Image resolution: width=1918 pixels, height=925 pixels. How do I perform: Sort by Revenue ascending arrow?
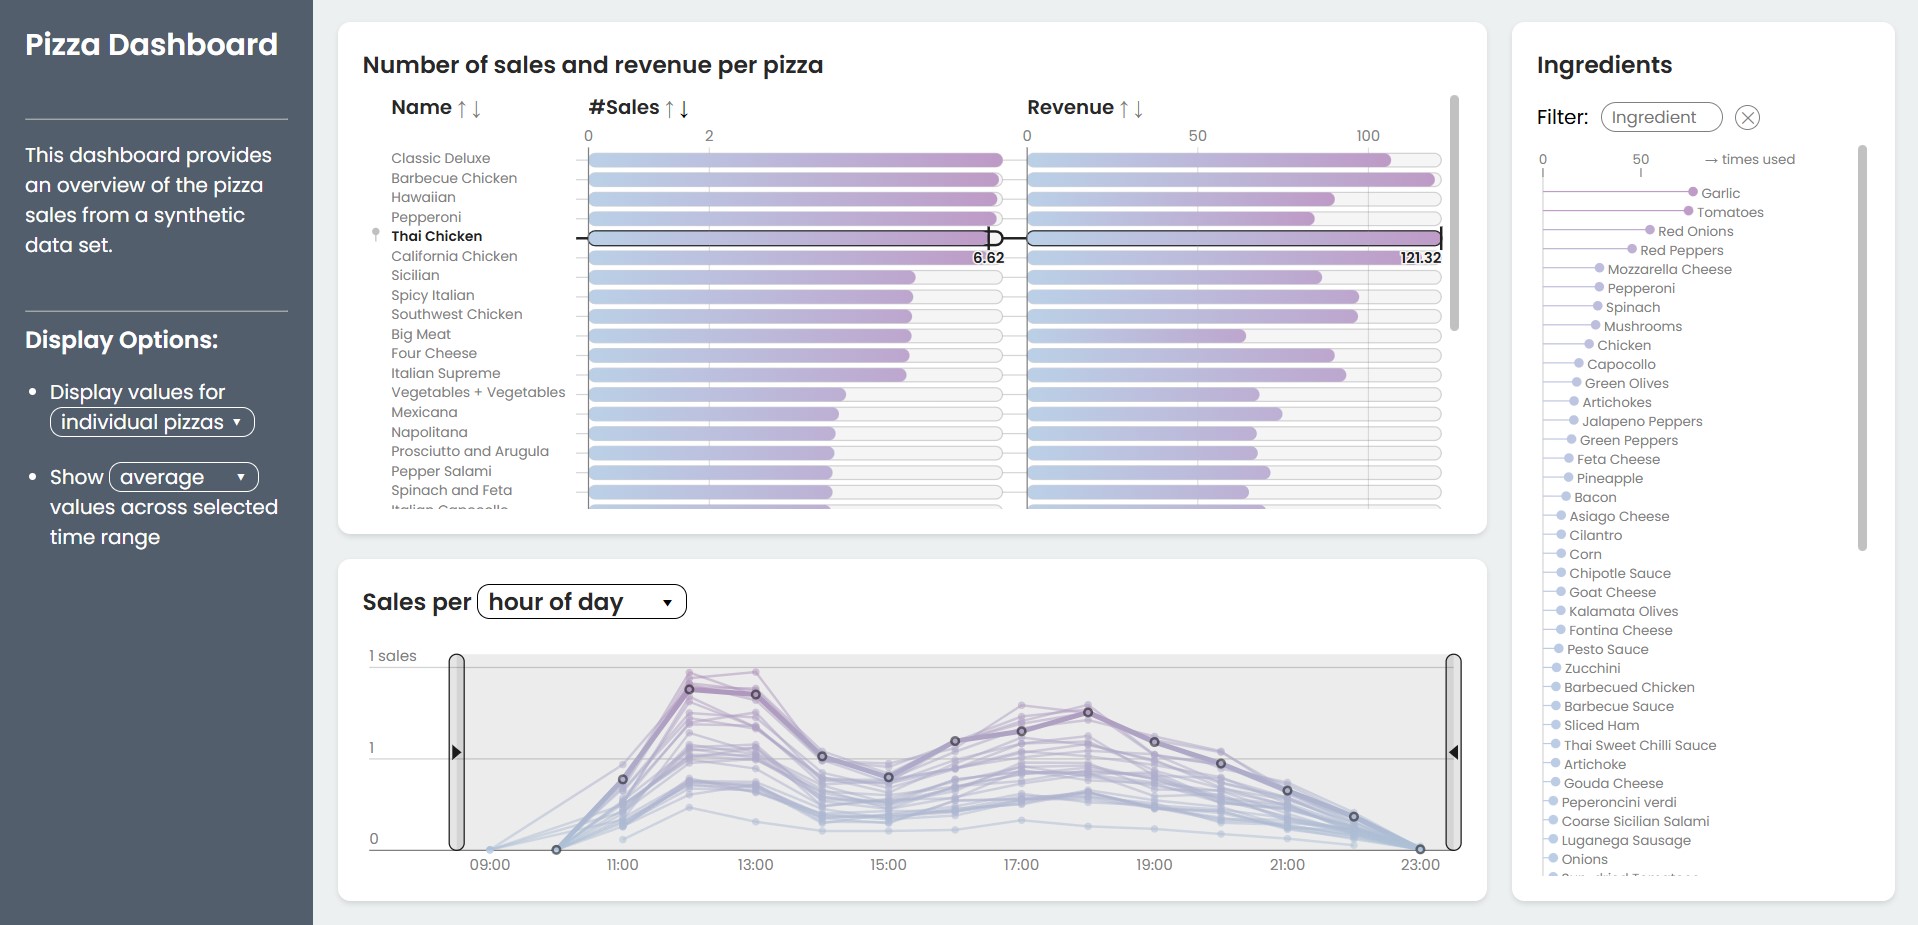point(1124,108)
